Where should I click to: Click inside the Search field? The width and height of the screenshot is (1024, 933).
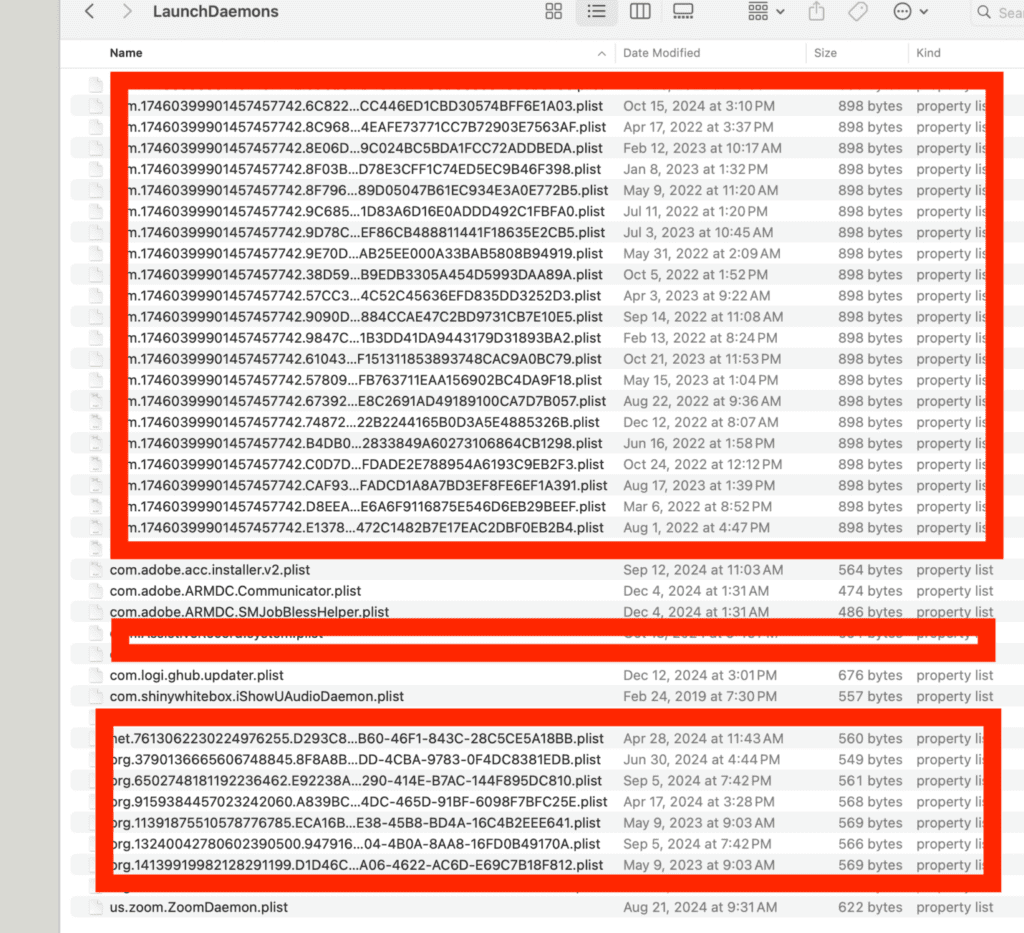coord(1010,12)
